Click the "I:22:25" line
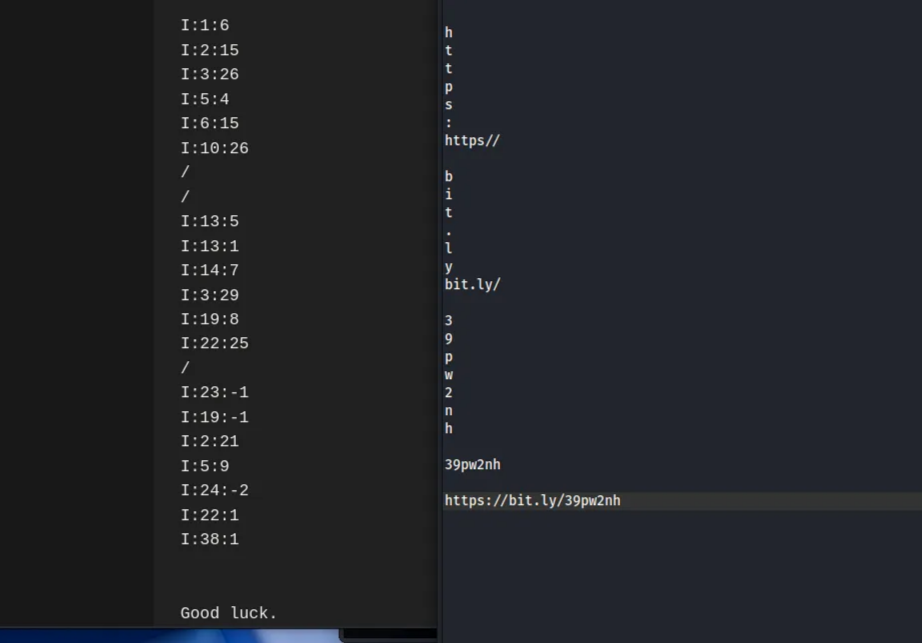This screenshot has height=643, width=922. point(215,343)
